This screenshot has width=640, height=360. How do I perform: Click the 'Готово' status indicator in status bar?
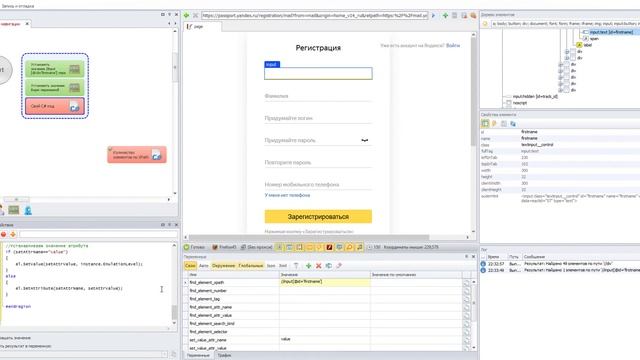194,247
